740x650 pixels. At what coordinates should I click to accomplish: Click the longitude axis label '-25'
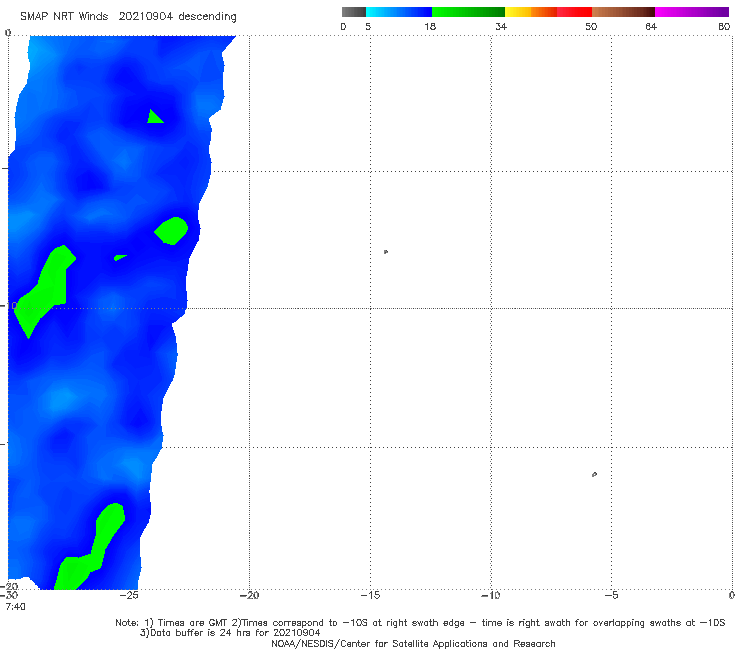point(129,595)
